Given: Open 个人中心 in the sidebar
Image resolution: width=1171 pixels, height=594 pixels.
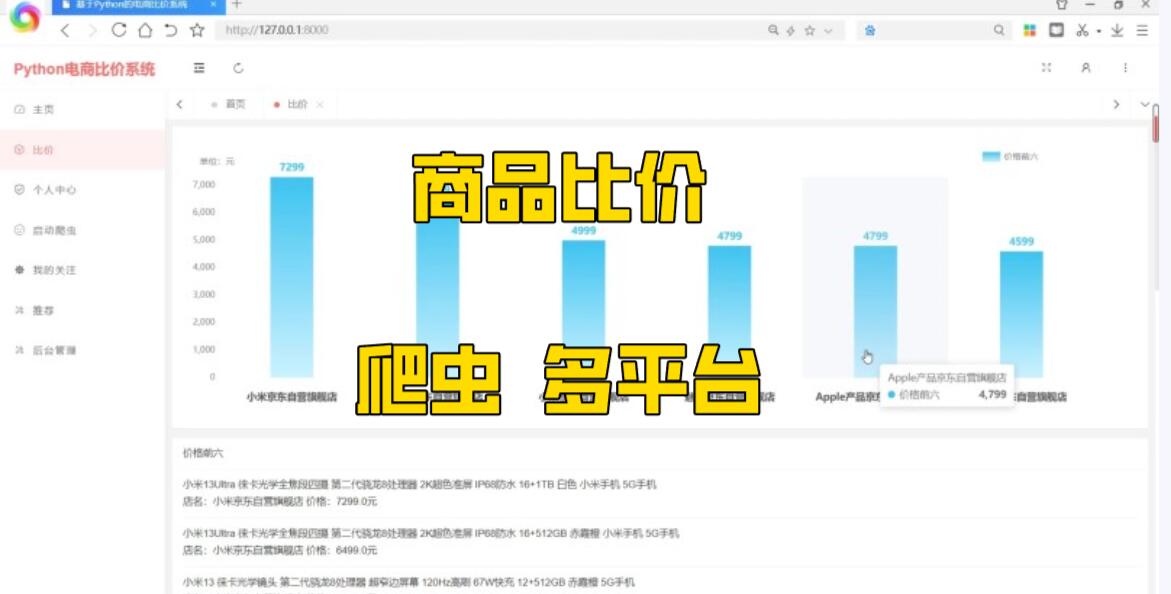Looking at the screenshot, I should tap(82, 190).
